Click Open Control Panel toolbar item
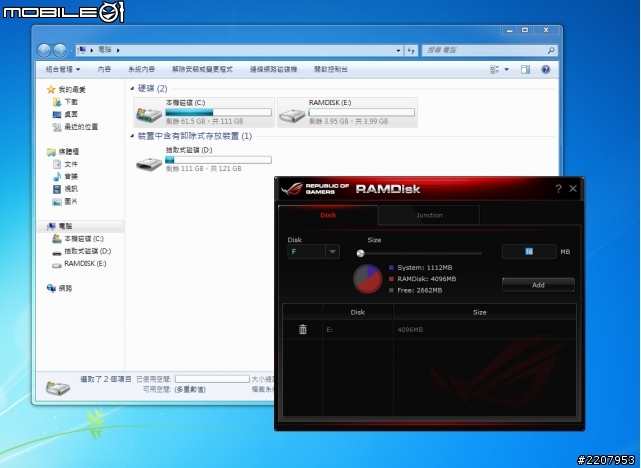This screenshot has width=641, height=468. [x=331, y=69]
